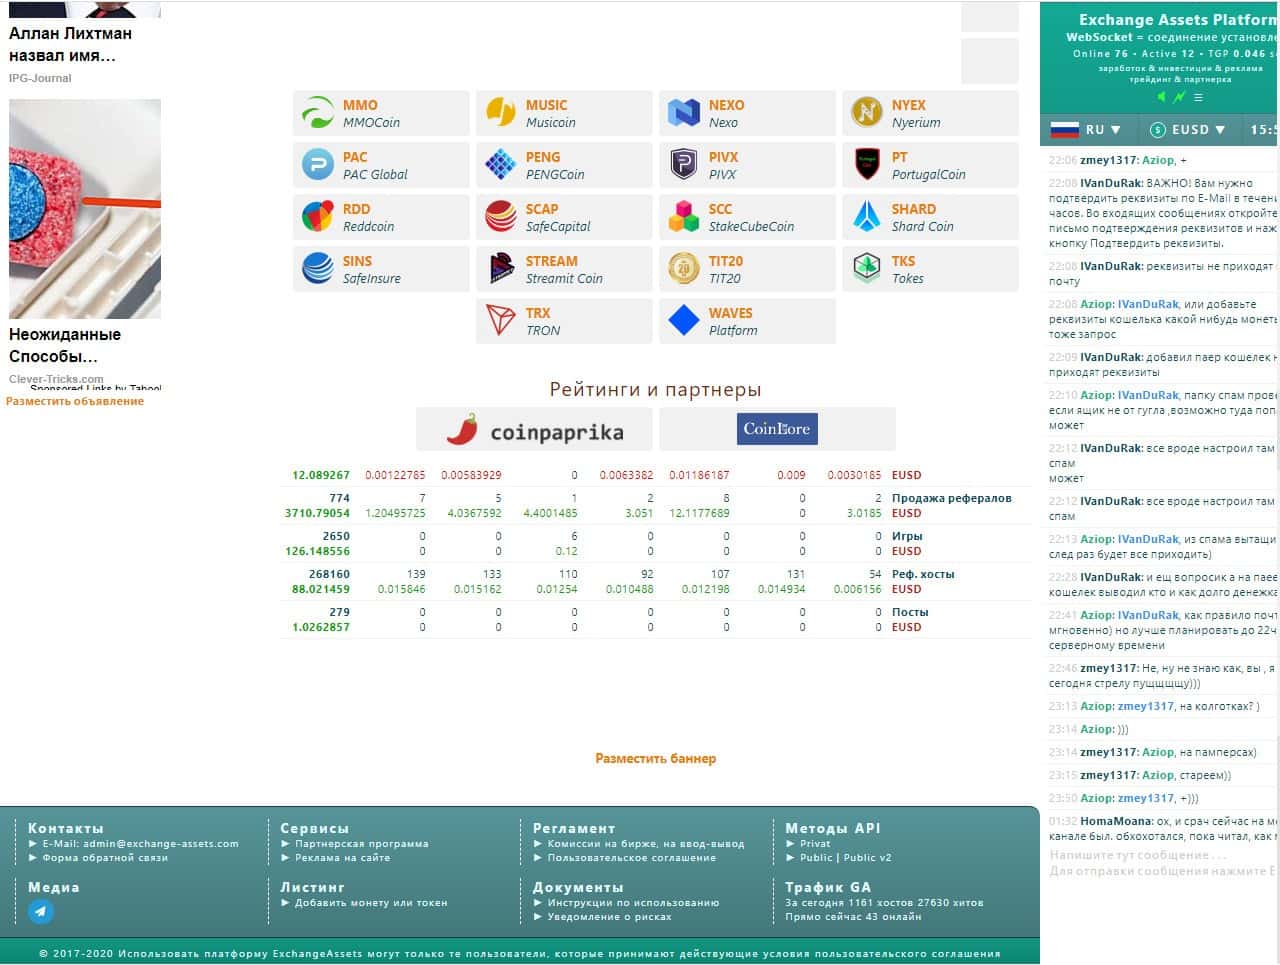Click the Clever-Tricks.com ad source

(x=56, y=379)
